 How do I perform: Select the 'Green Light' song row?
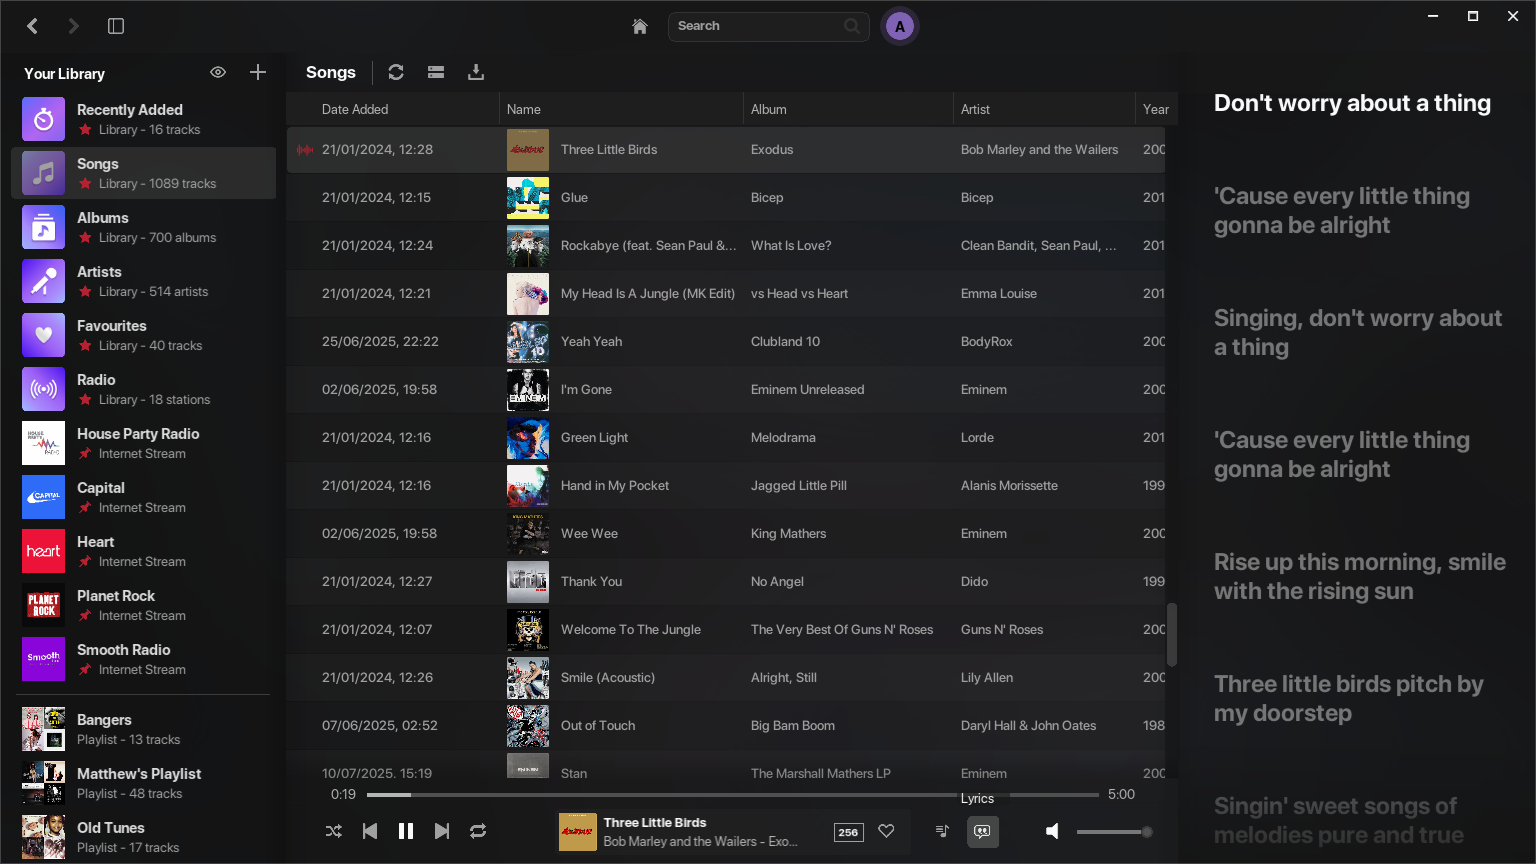click(x=726, y=437)
